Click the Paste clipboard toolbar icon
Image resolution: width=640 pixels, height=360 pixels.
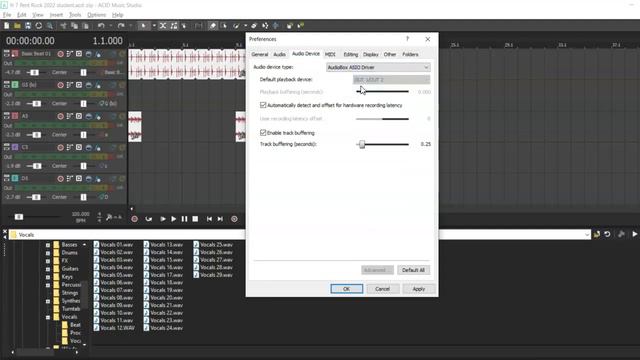(x=85, y=26)
